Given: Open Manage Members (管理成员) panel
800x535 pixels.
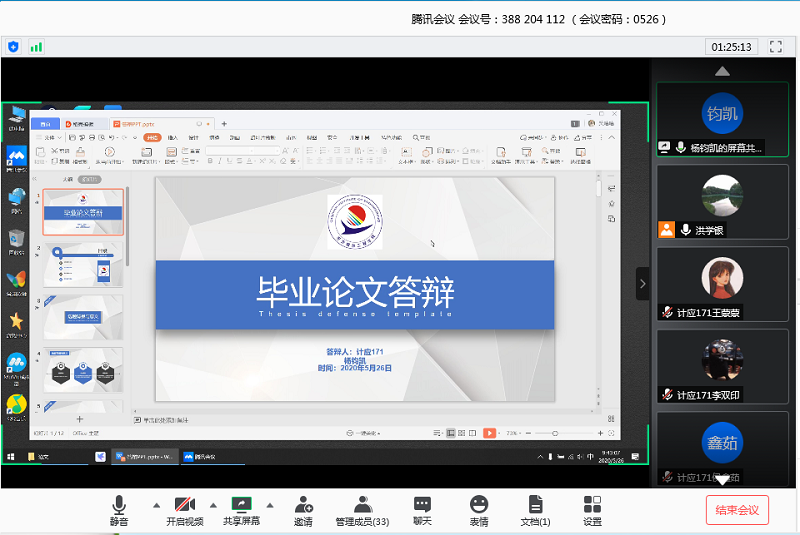Looking at the screenshot, I should point(362,510).
